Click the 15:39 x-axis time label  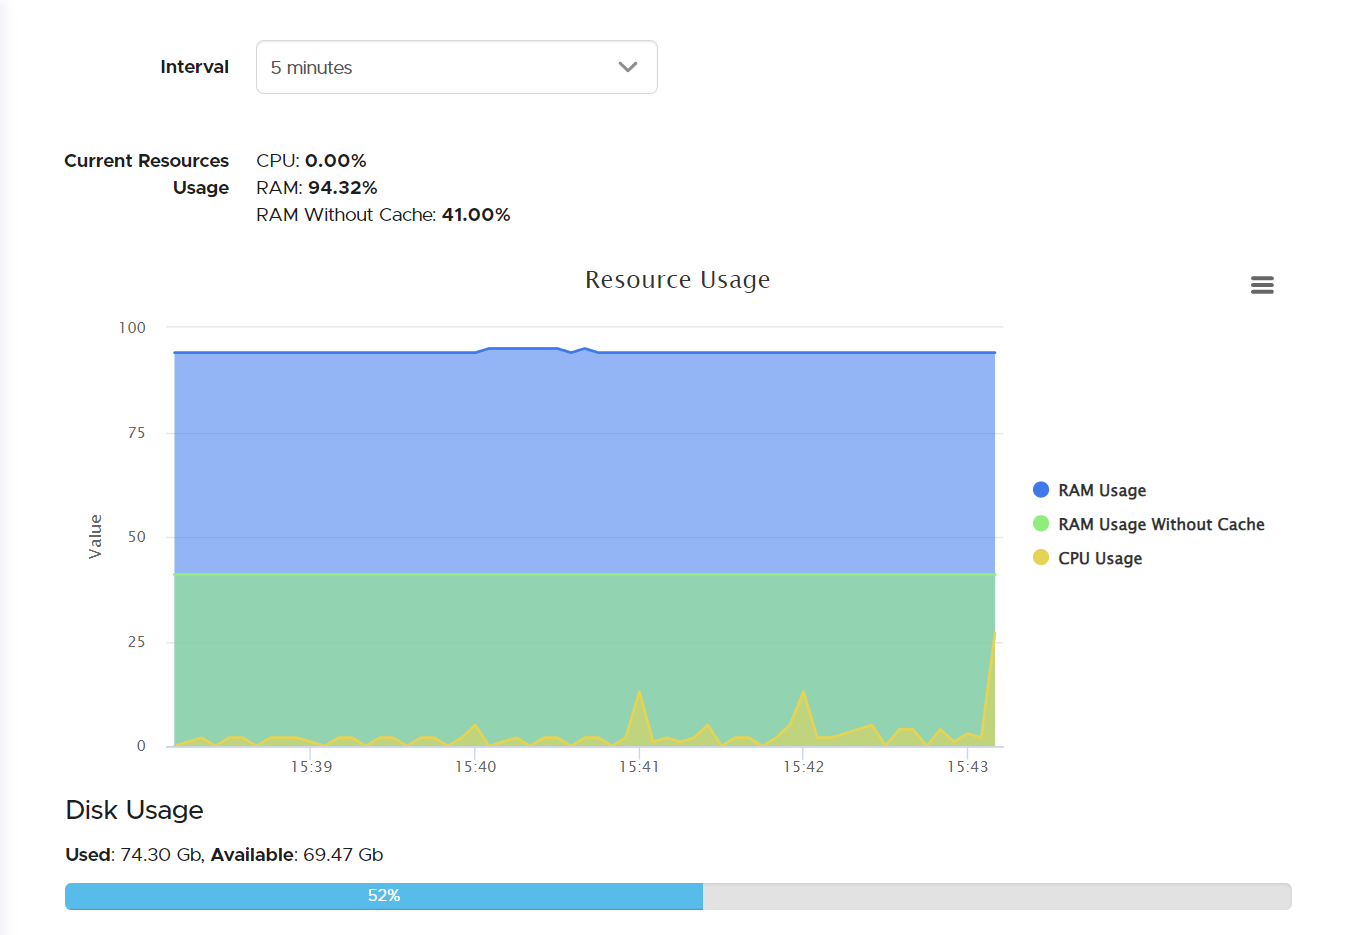311,767
